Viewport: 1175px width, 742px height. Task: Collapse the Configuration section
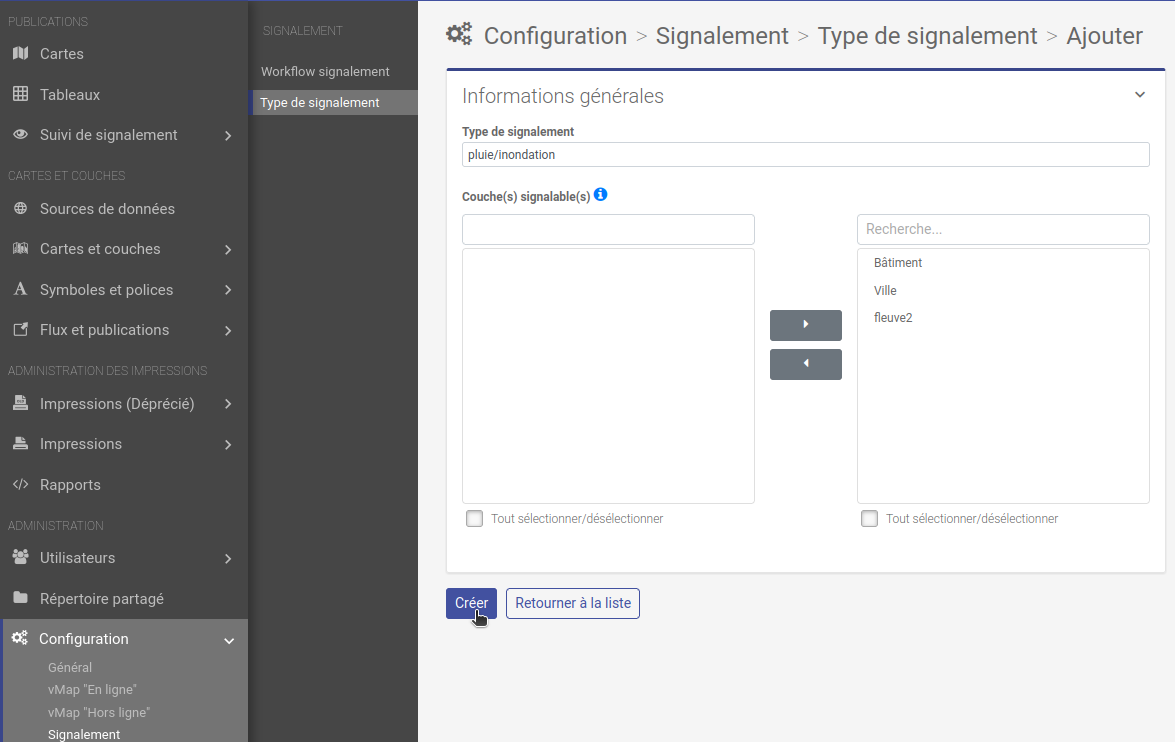229,639
